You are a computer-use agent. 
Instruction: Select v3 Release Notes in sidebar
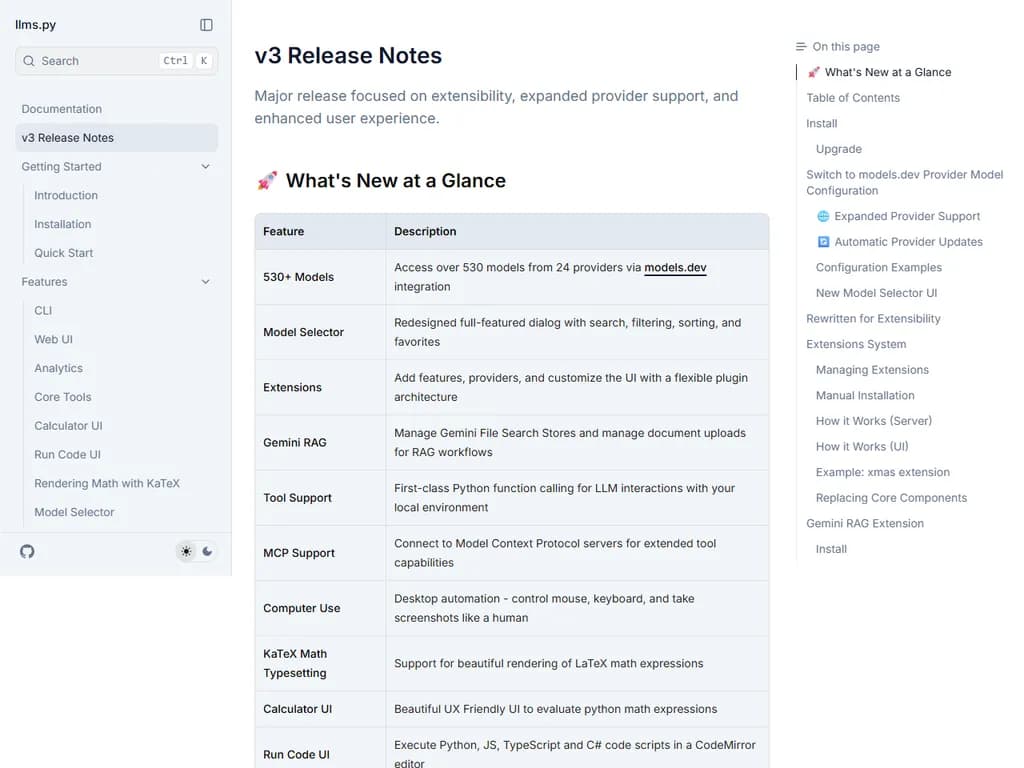tap(68, 138)
